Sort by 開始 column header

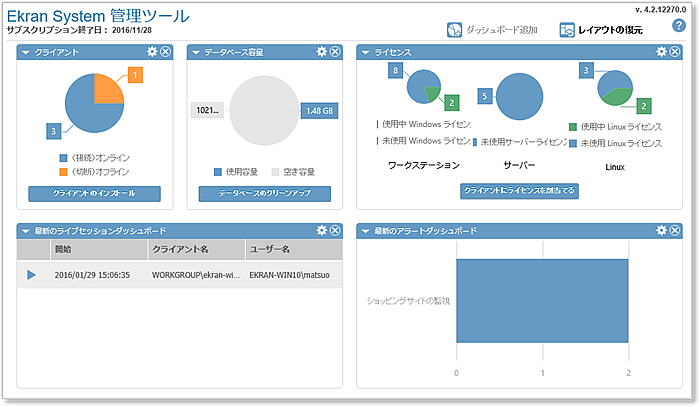pos(99,249)
